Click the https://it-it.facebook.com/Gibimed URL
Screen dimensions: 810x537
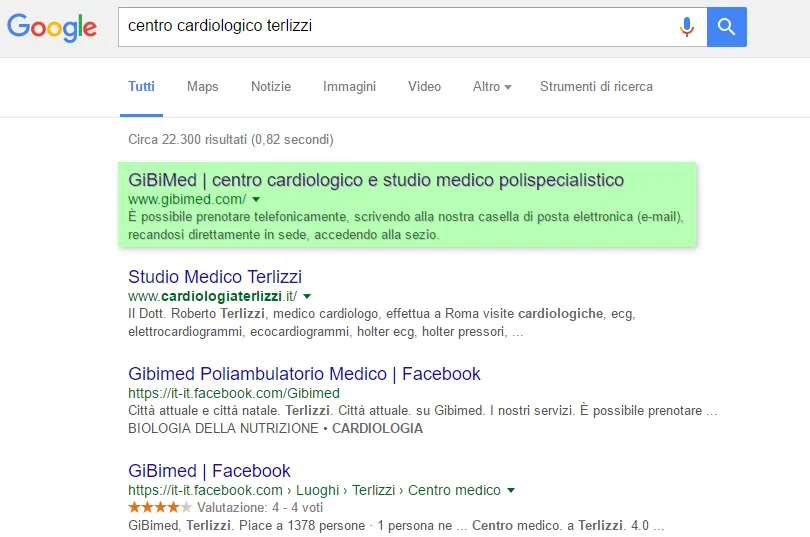click(x=234, y=393)
